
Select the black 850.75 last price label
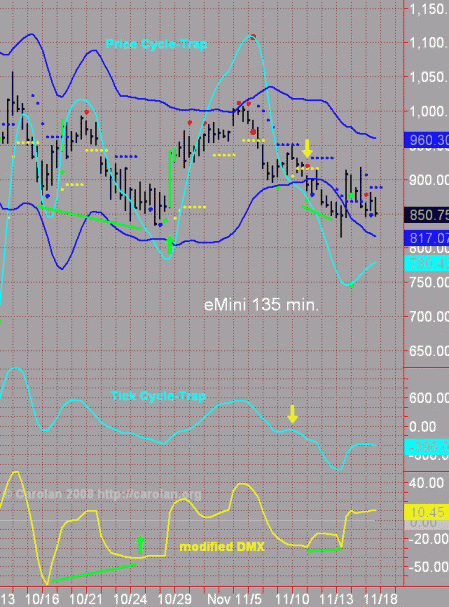426,215
